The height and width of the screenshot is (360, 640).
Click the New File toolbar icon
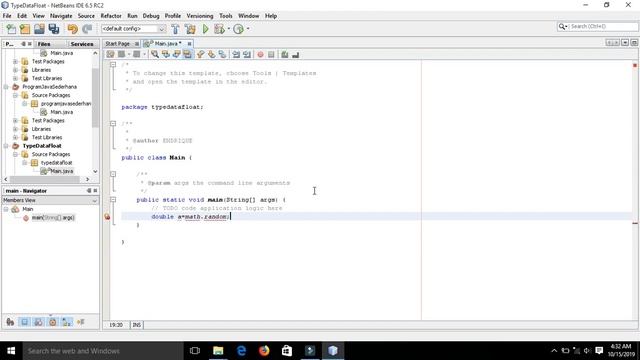click(11, 29)
